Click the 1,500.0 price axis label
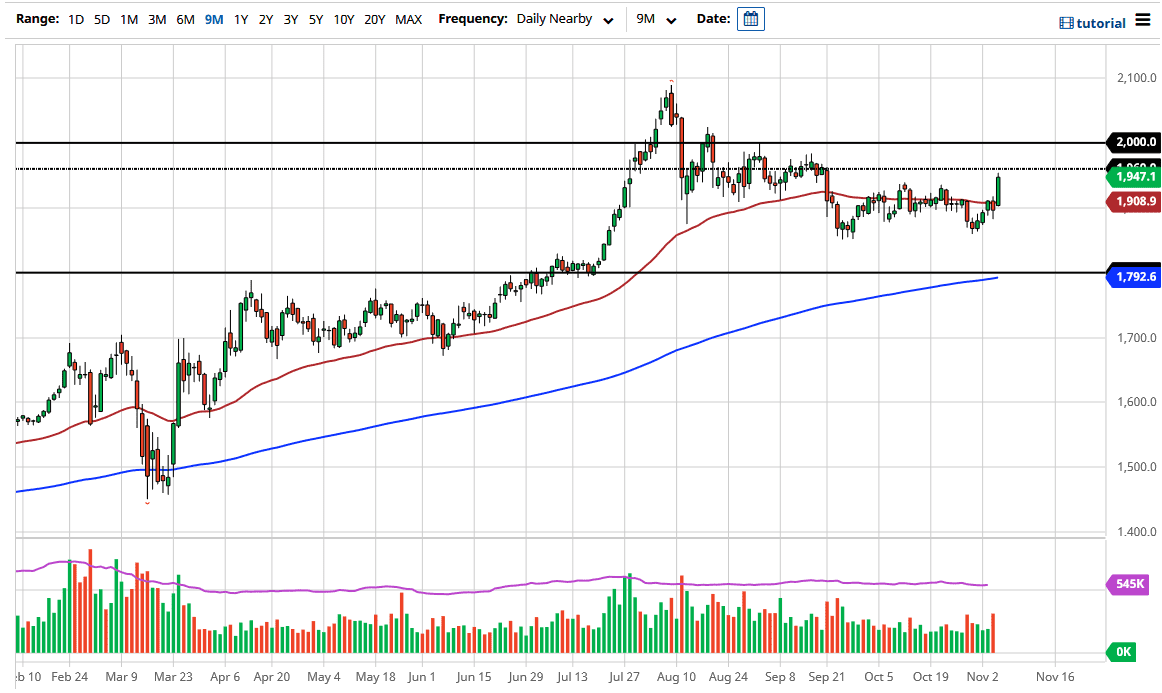1162x693 pixels. [x=1136, y=467]
